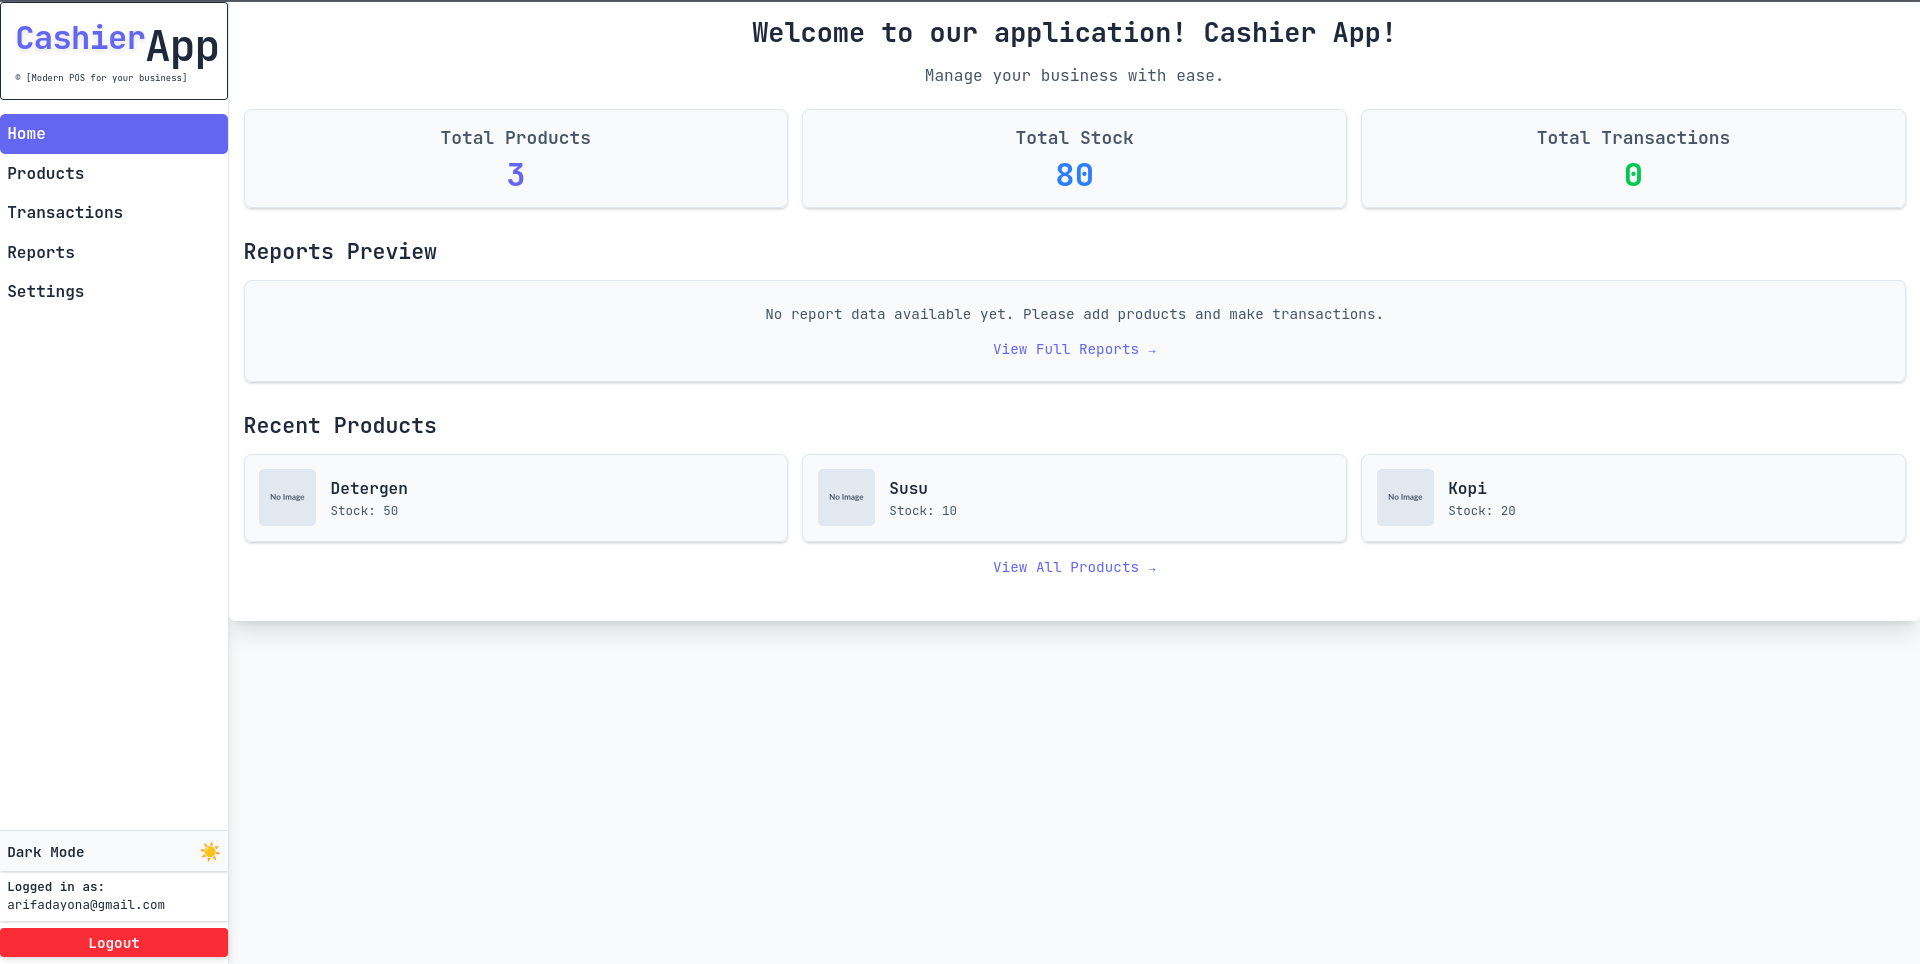
Task: Open Settings from the sidebar
Action: point(114,291)
